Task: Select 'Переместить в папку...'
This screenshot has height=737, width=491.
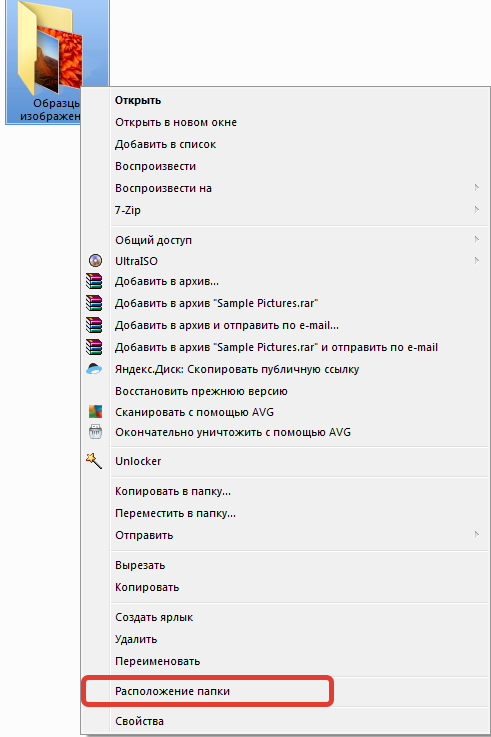Action: (285, 513)
